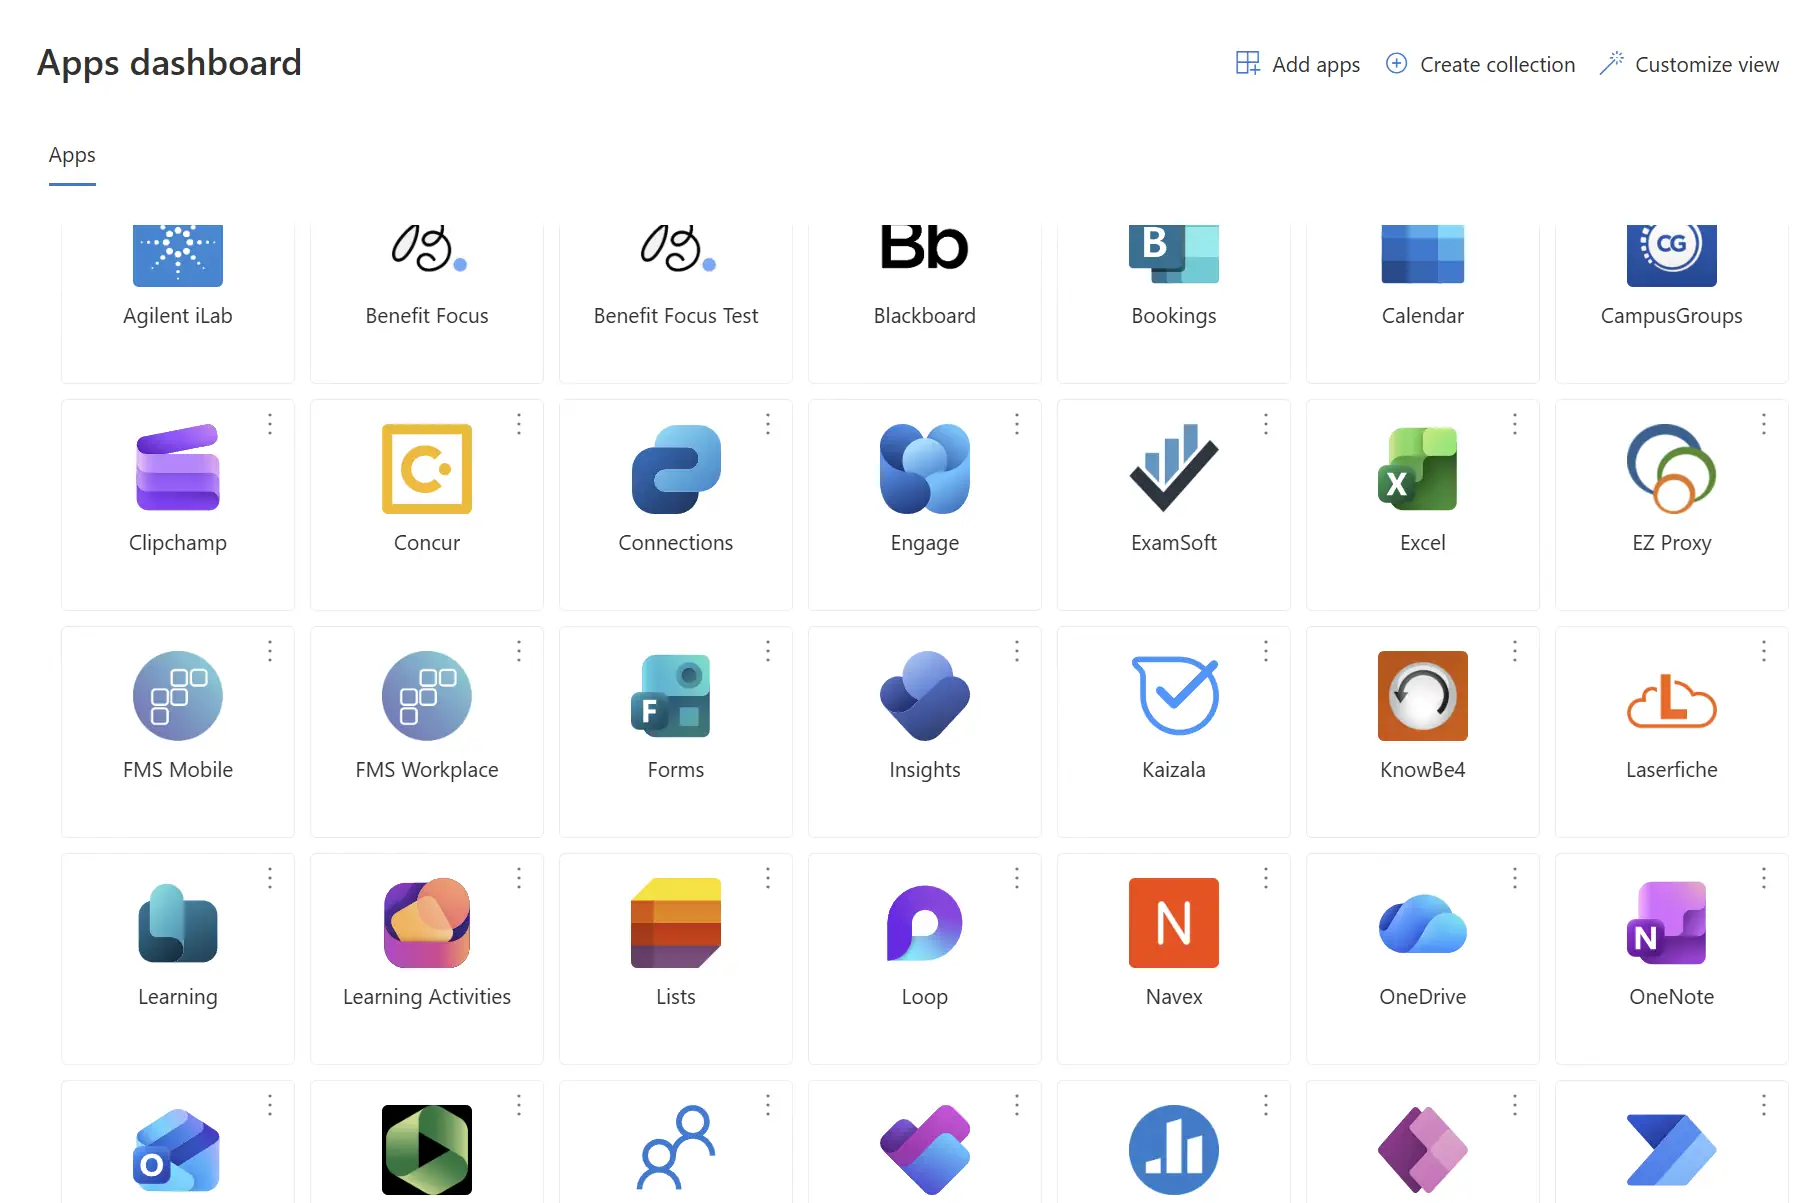Open more options for Learning Activities
Image resolution: width=1806 pixels, height=1203 pixels.
pyautogui.click(x=519, y=878)
